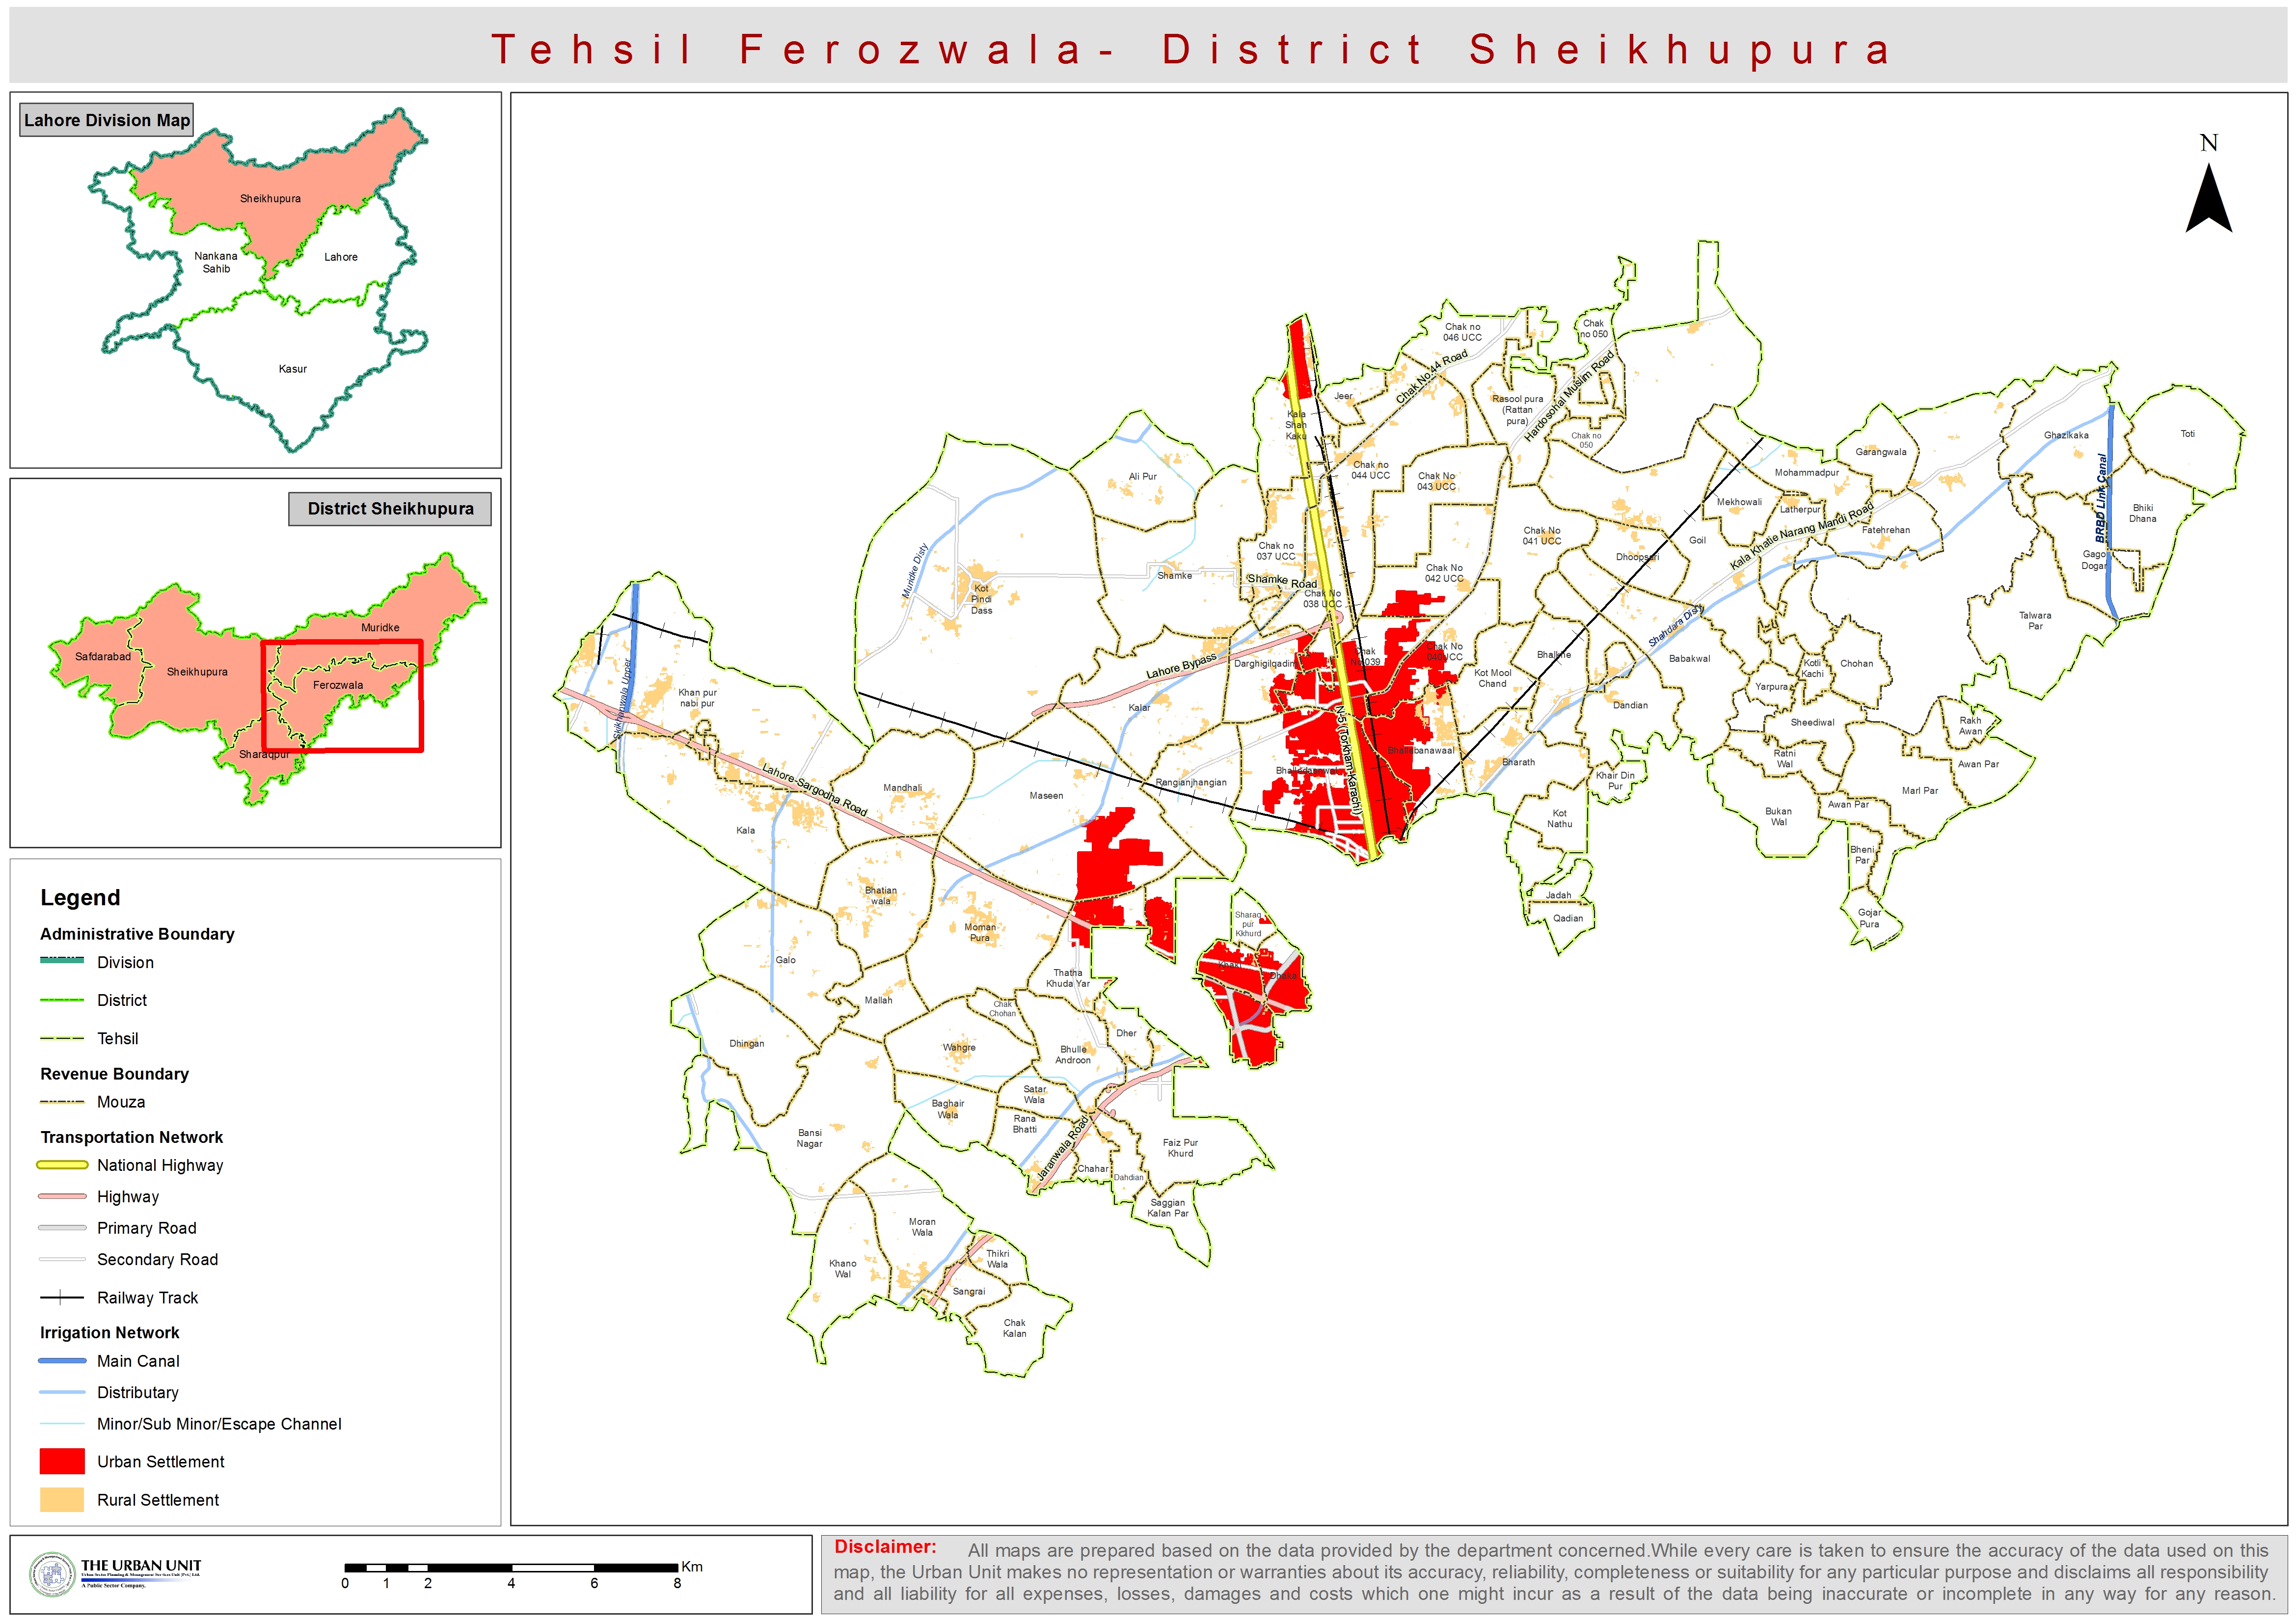Click the Railway Track legend symbol
The width and height of the screenshot is (2296, 1623).
[62, 1297]
